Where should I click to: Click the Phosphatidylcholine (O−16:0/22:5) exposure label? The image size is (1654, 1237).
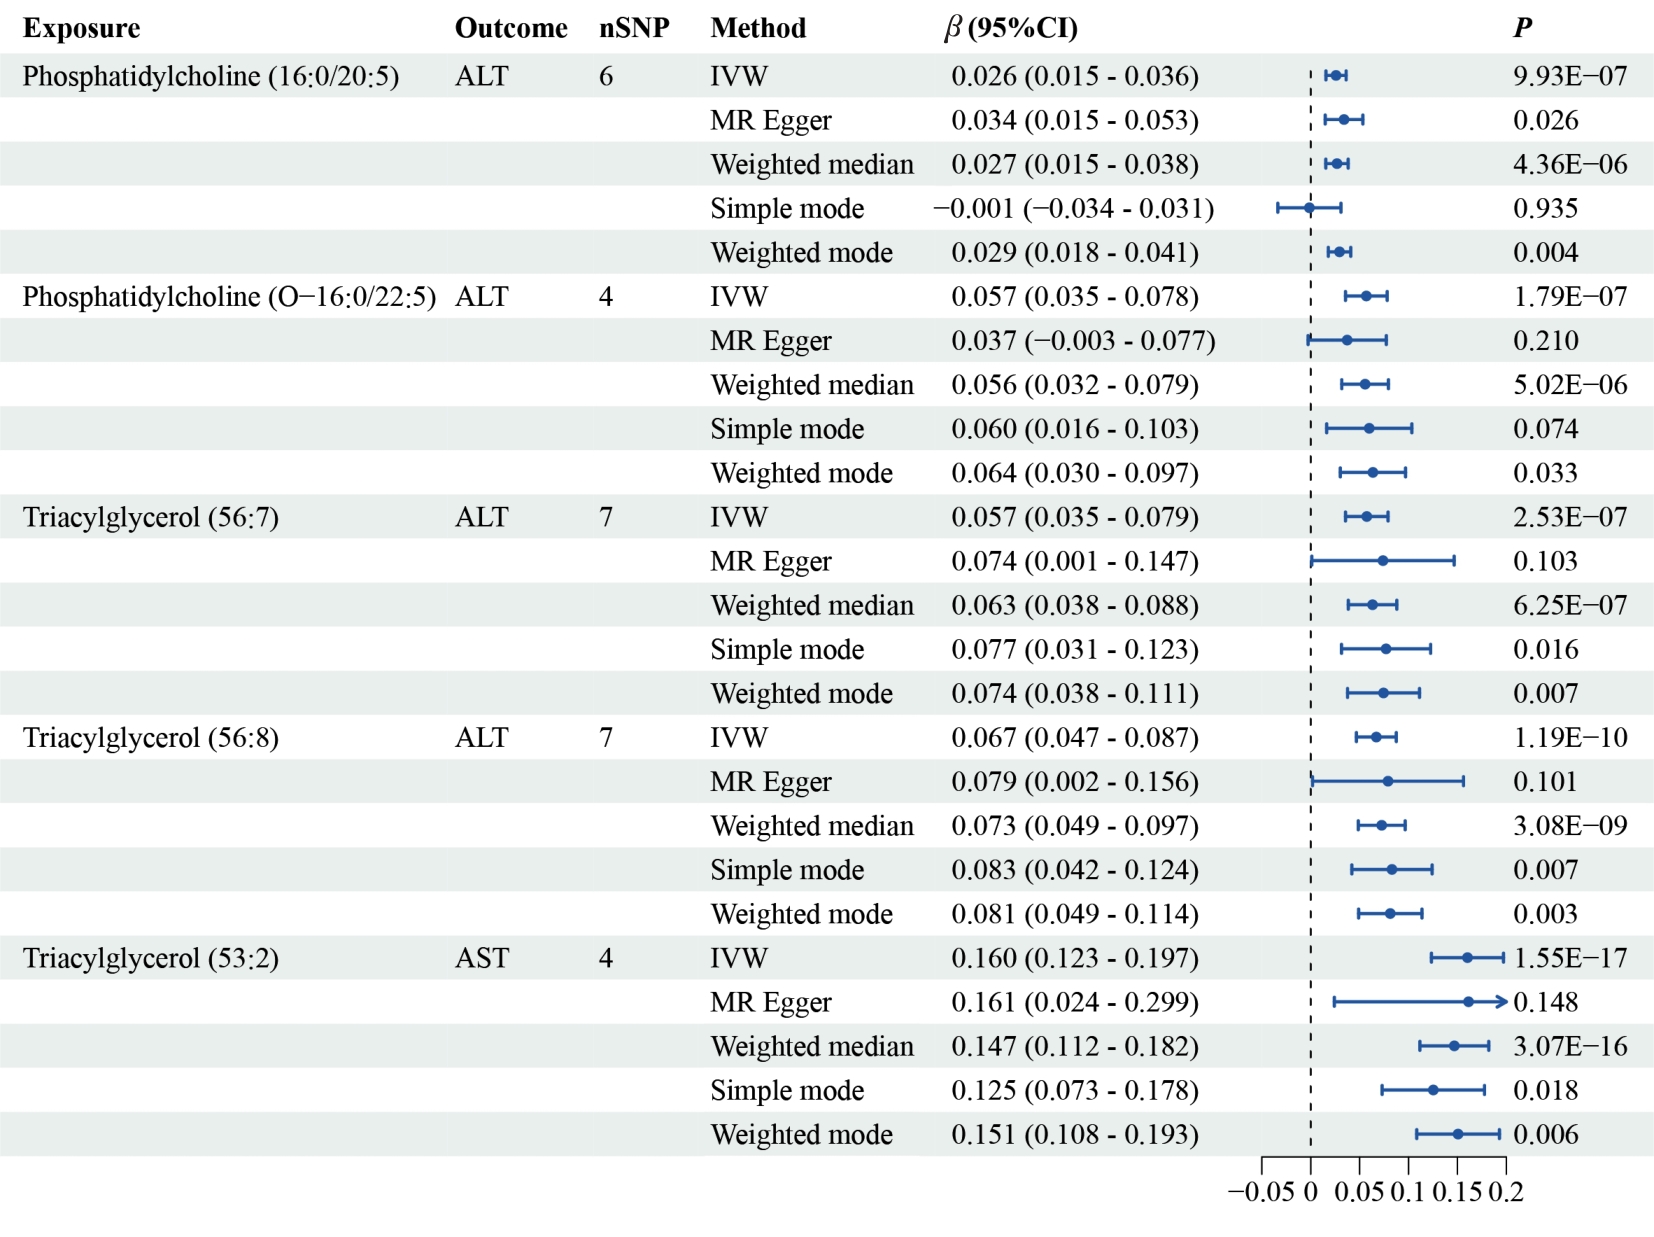click(x=229, y=297)
